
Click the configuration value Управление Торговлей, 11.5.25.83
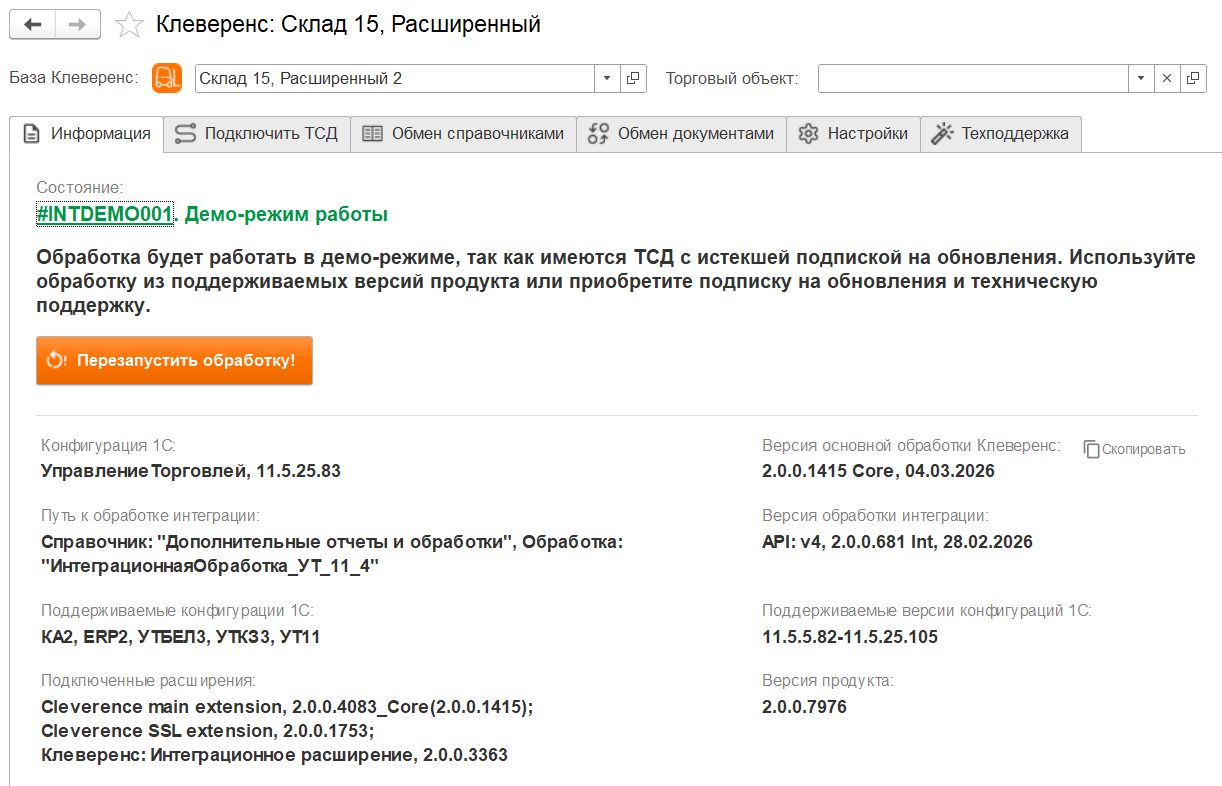(x=191, y=471)
